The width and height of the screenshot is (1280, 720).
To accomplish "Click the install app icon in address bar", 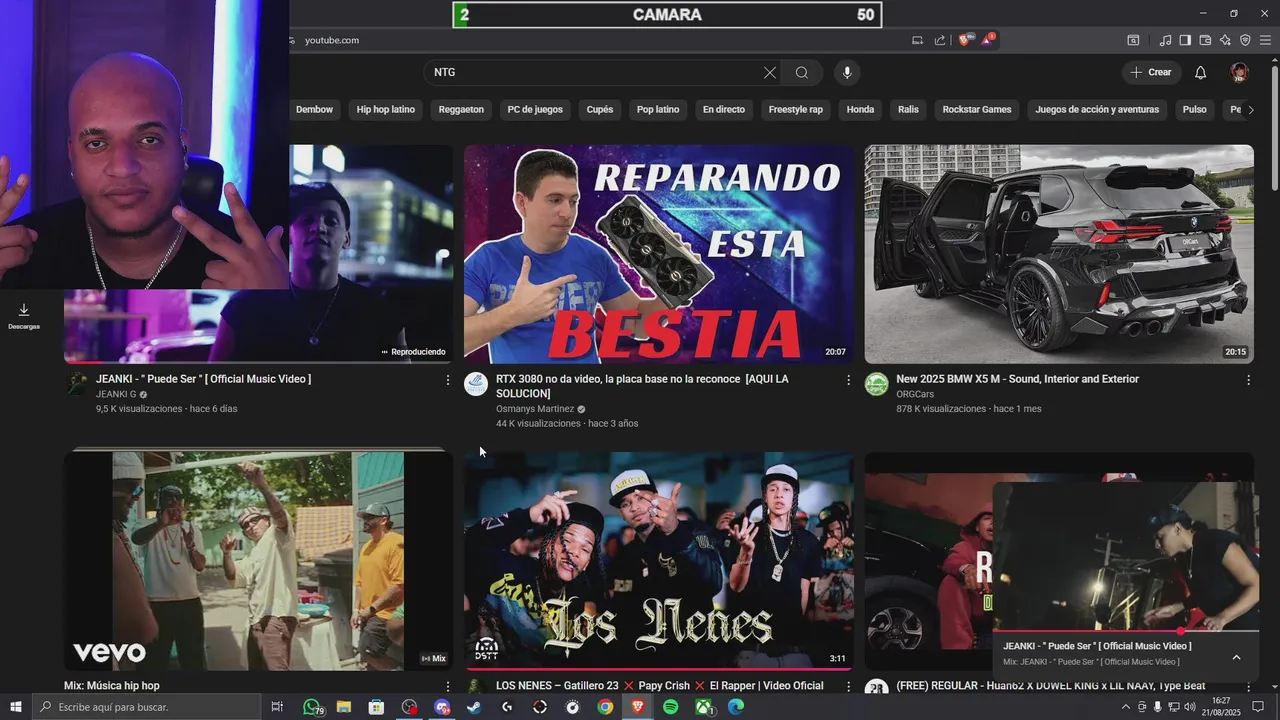I will coord(917,40).
